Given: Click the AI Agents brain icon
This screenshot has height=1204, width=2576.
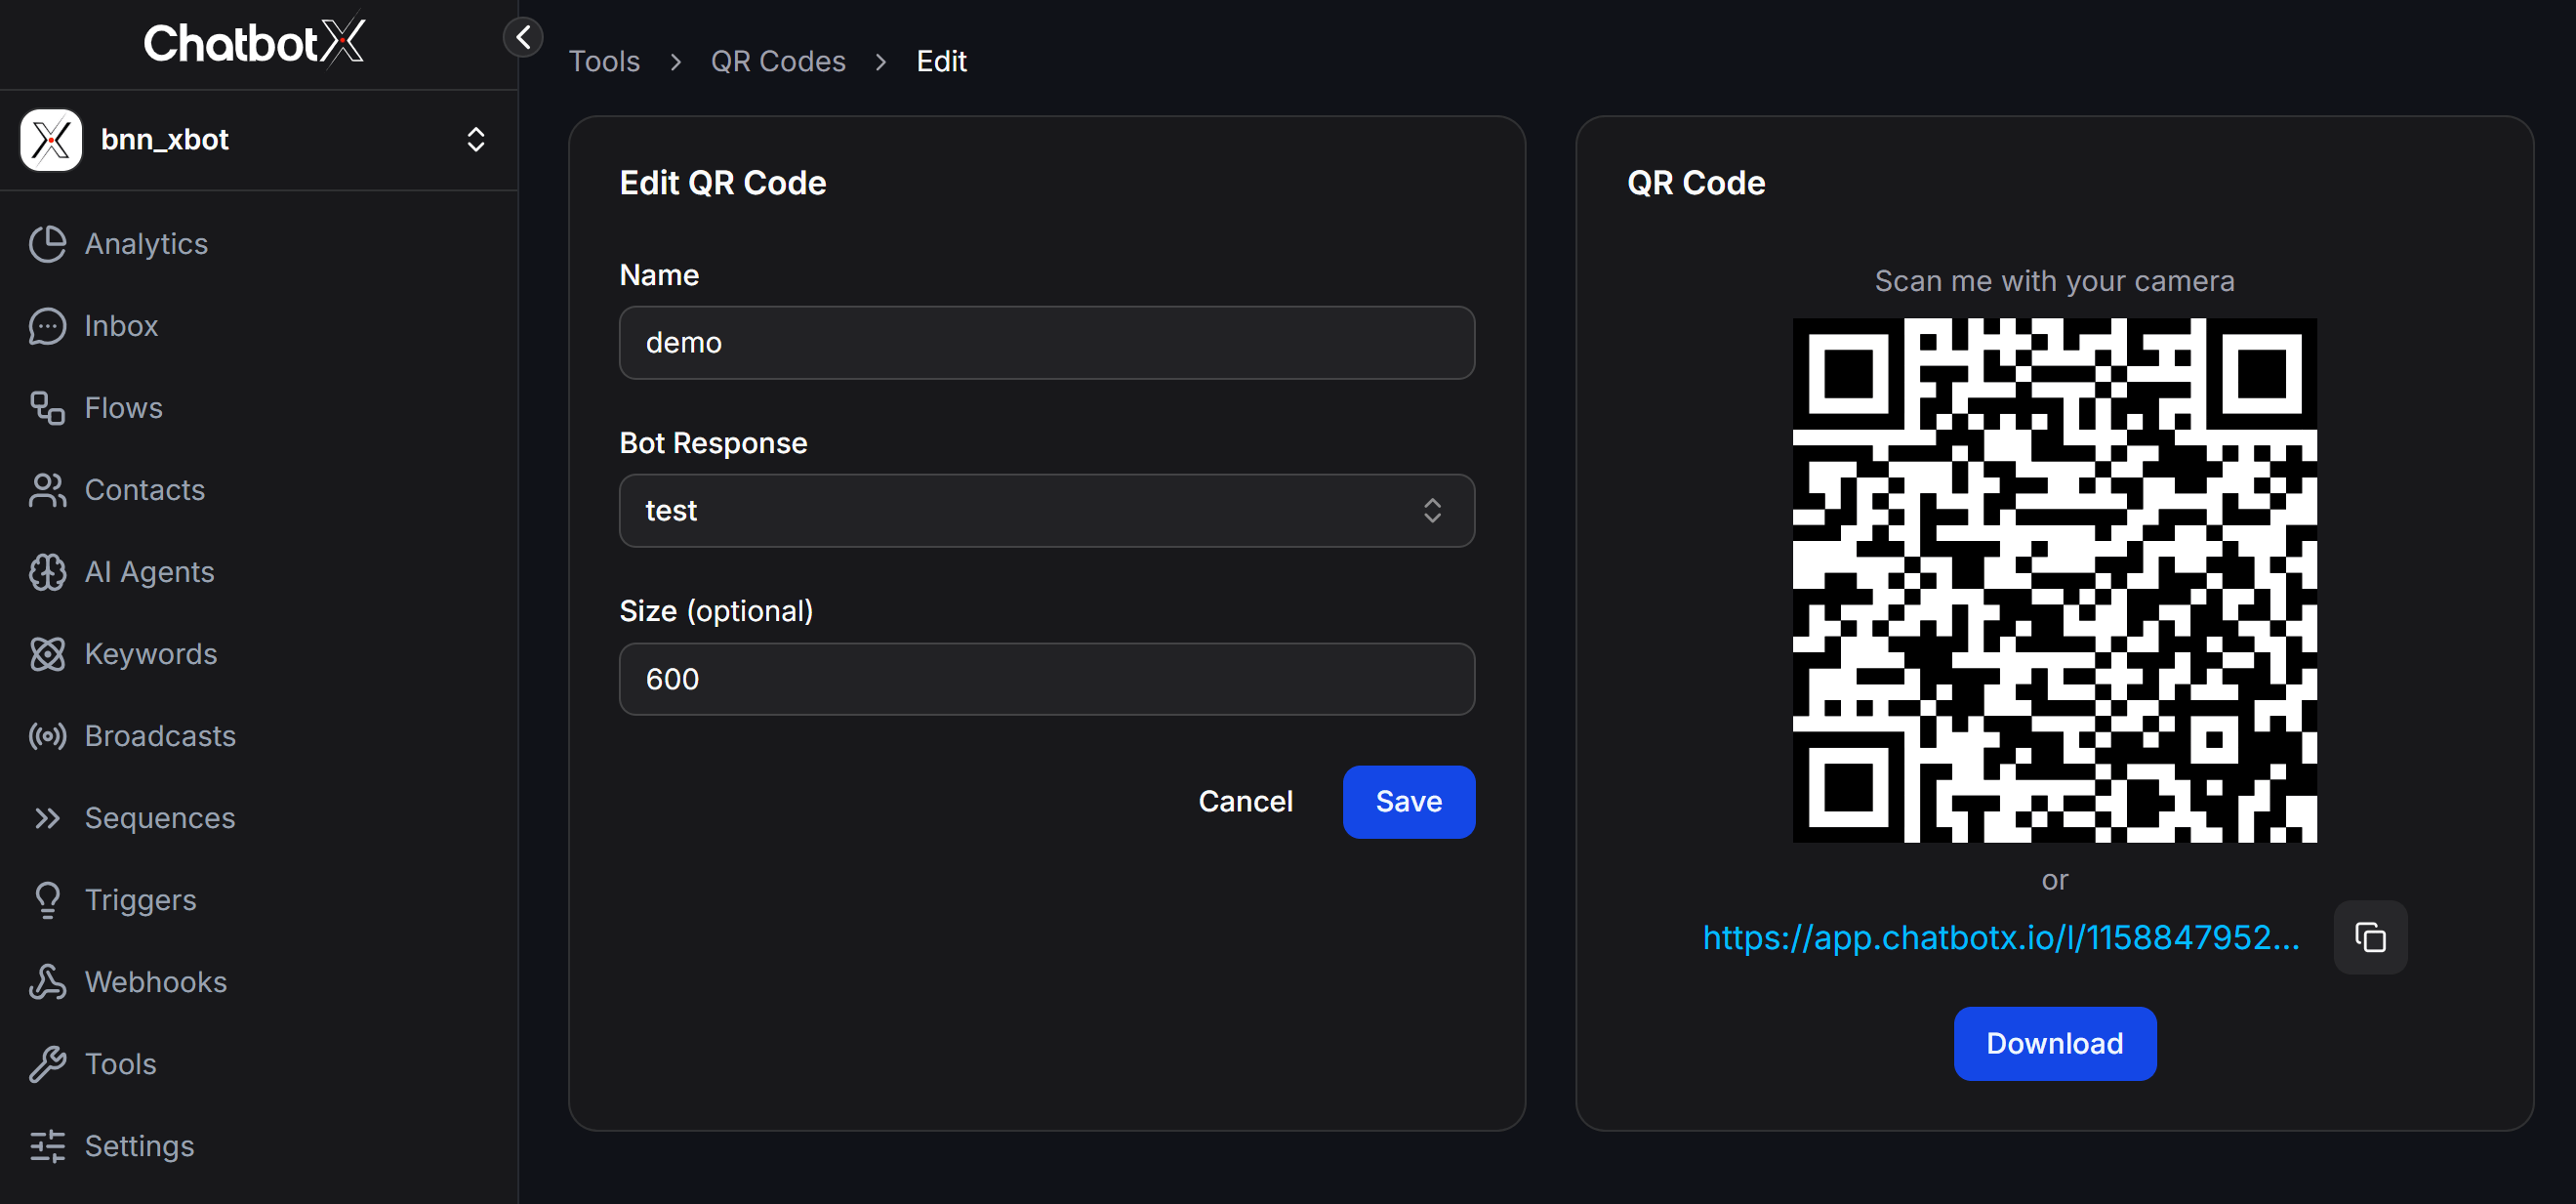Looking at the screenshot, I should 47,572.
